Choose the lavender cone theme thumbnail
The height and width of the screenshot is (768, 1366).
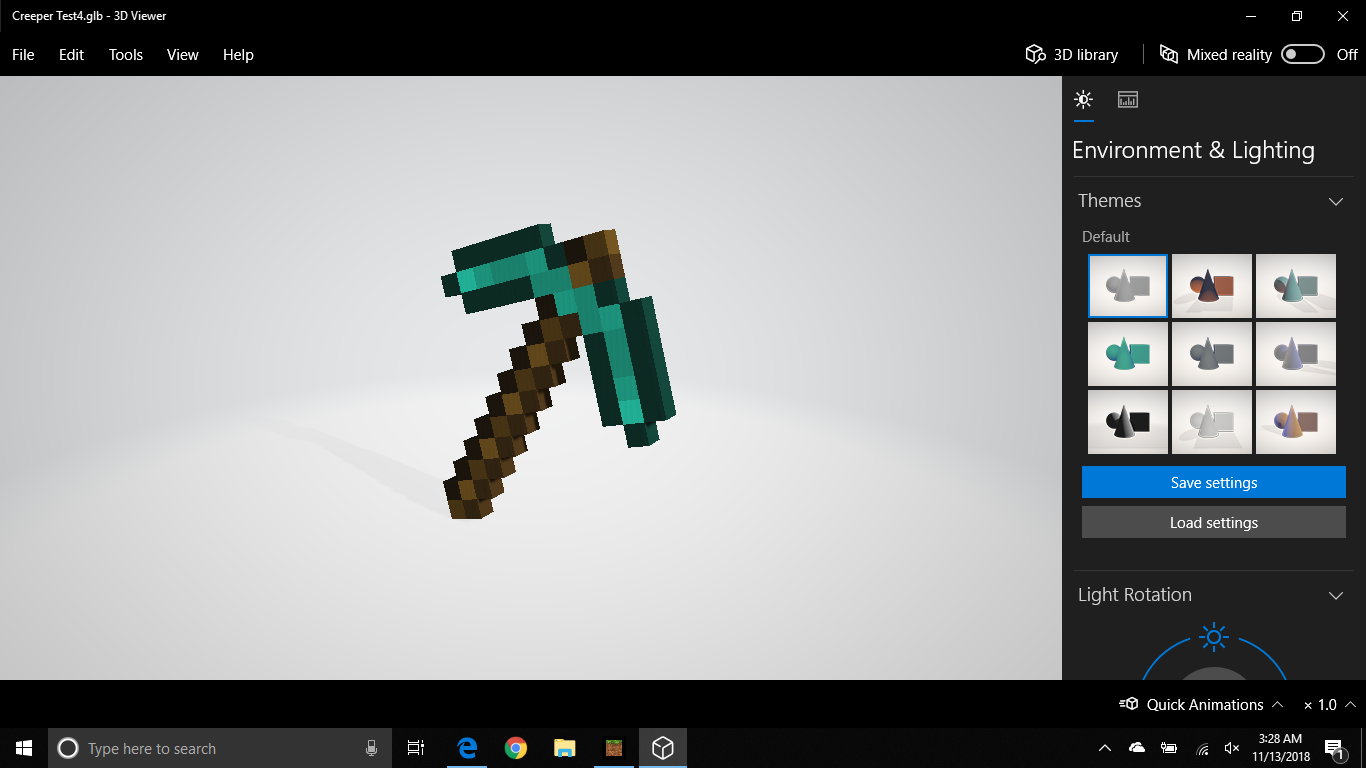pos(1296,354)
